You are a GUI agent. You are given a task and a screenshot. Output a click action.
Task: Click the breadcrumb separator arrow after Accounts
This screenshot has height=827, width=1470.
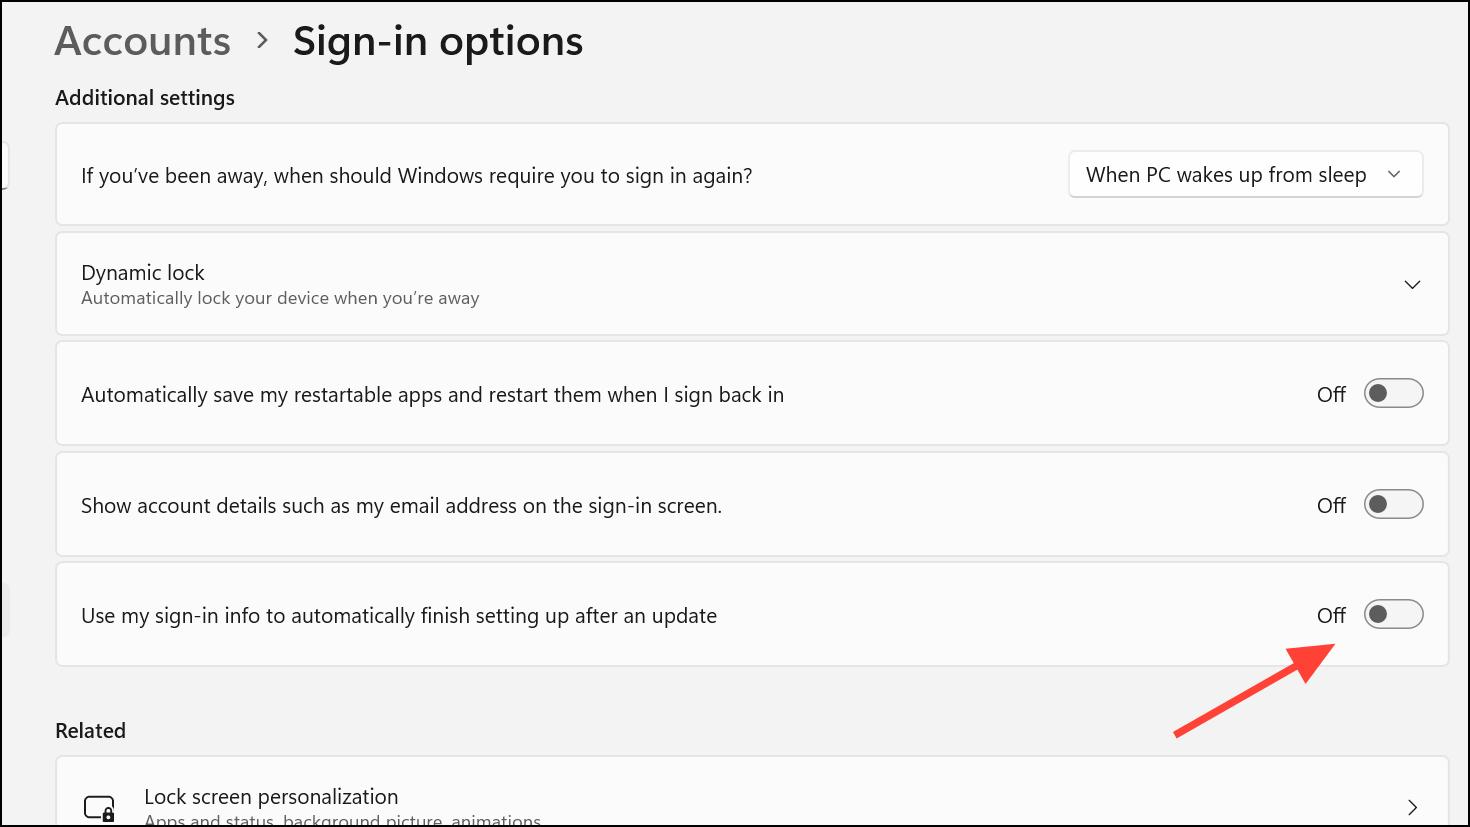coord(262,41)
